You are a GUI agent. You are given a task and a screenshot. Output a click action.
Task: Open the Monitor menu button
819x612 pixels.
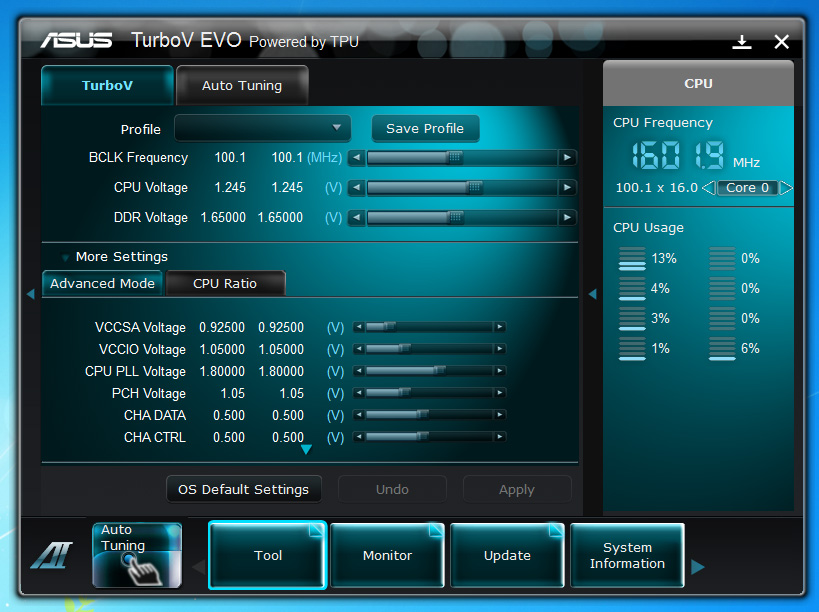pyautogui.click(x=387, y=555)
